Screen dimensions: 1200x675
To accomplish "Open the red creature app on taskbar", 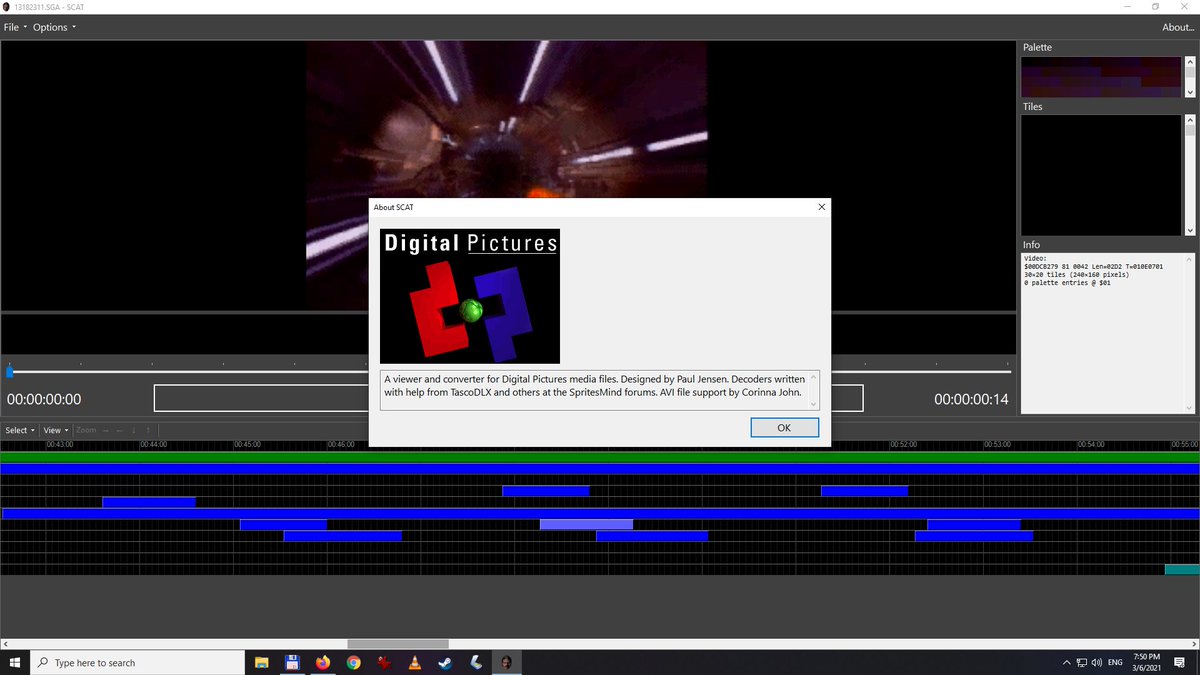I will (384, 662).
